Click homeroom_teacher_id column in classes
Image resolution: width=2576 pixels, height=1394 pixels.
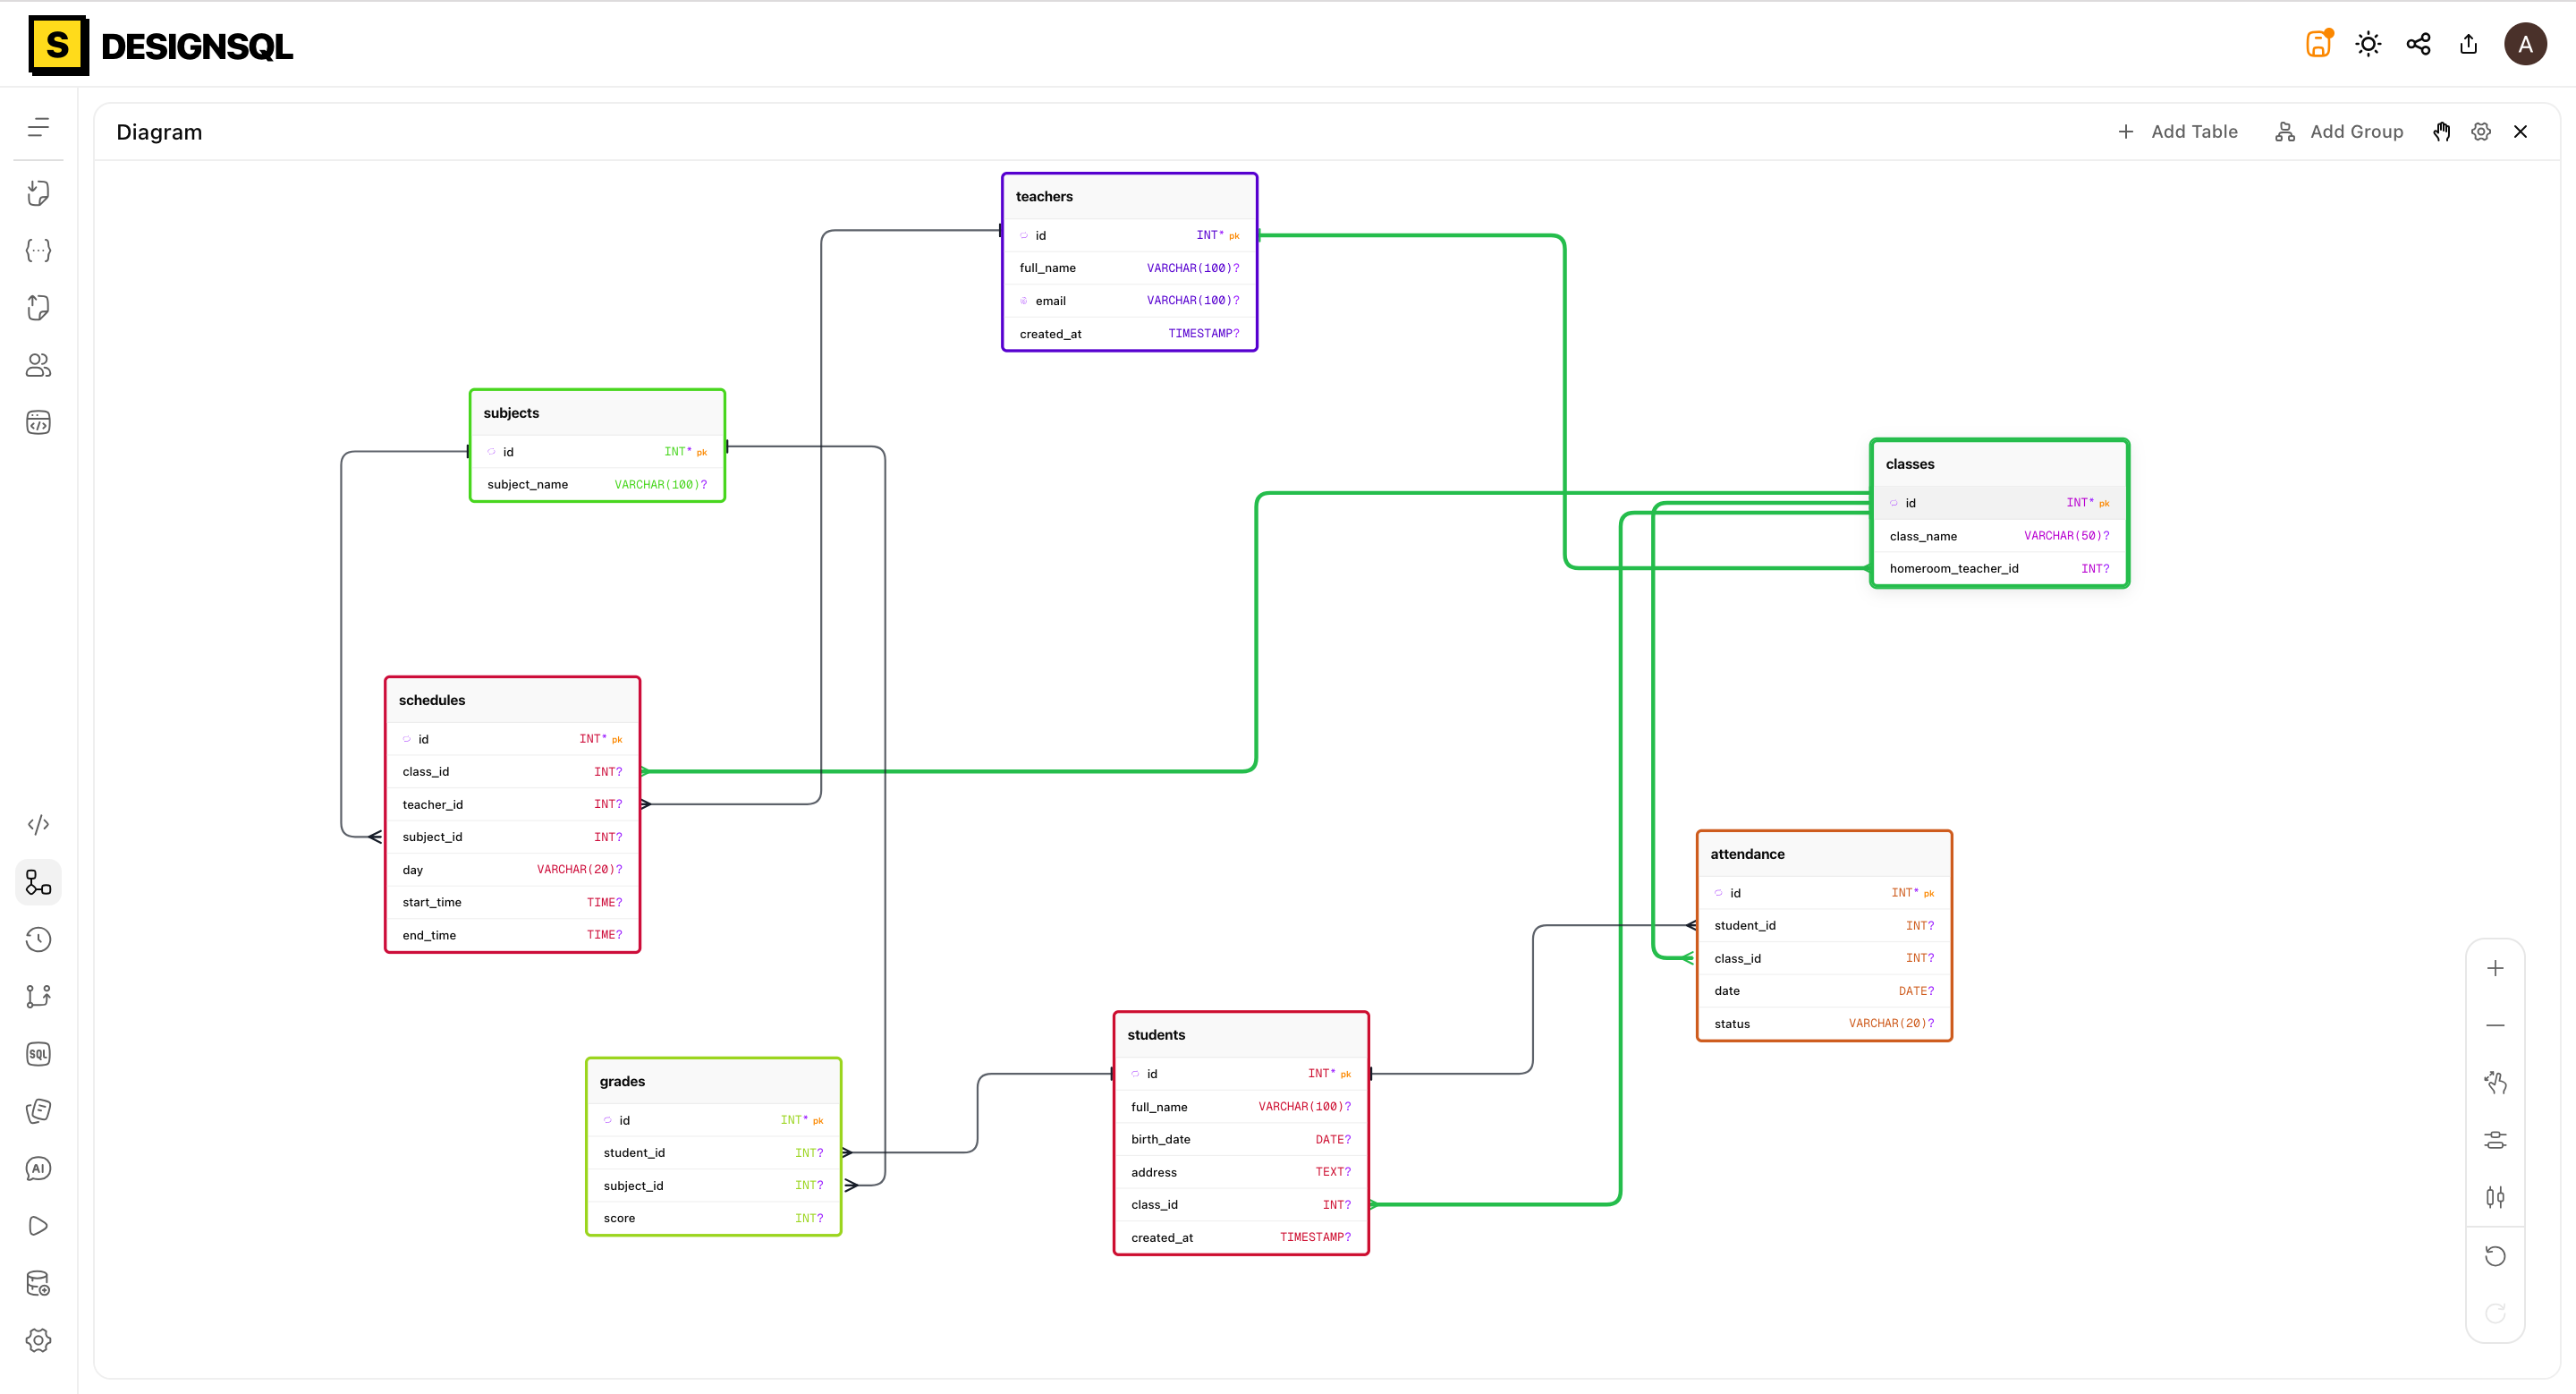click(1999, 568)
